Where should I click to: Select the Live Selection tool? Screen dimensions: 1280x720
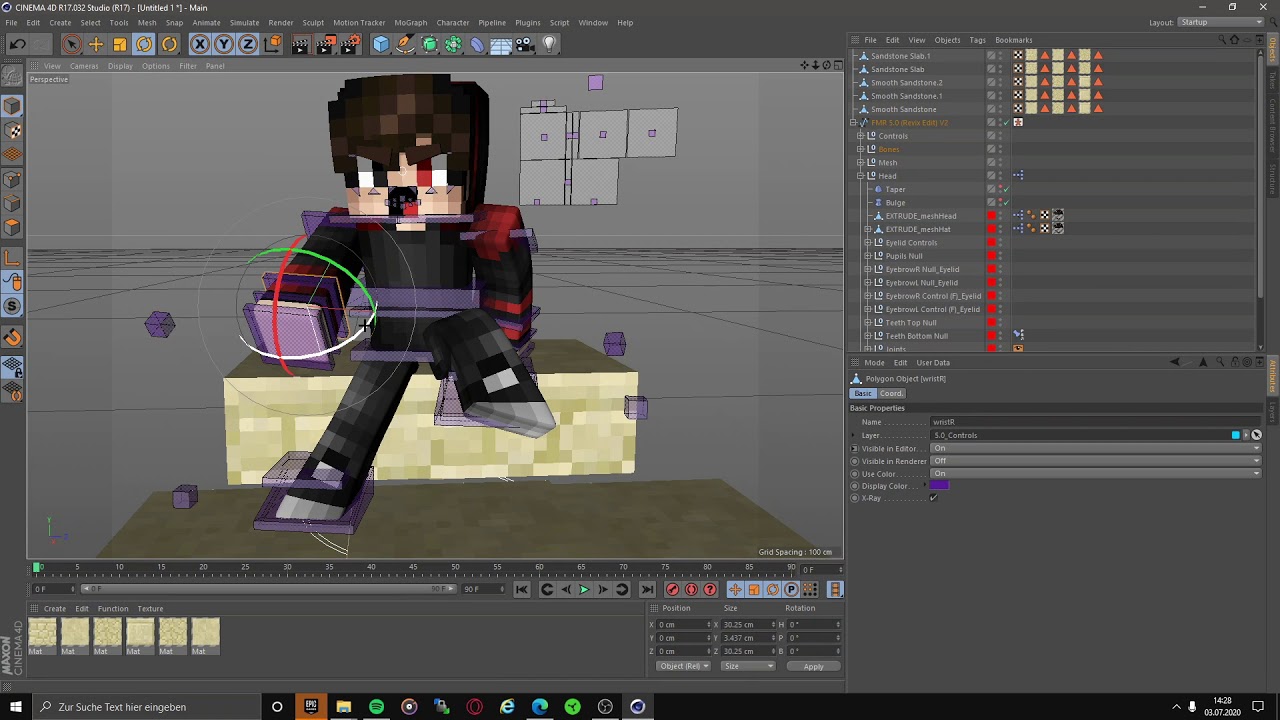click(x=71, y=44)
